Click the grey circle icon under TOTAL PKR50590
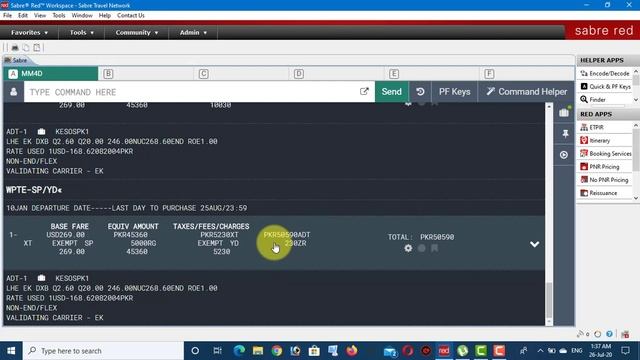The width and height of the screenshot is (640, 360). pos(422,248)
